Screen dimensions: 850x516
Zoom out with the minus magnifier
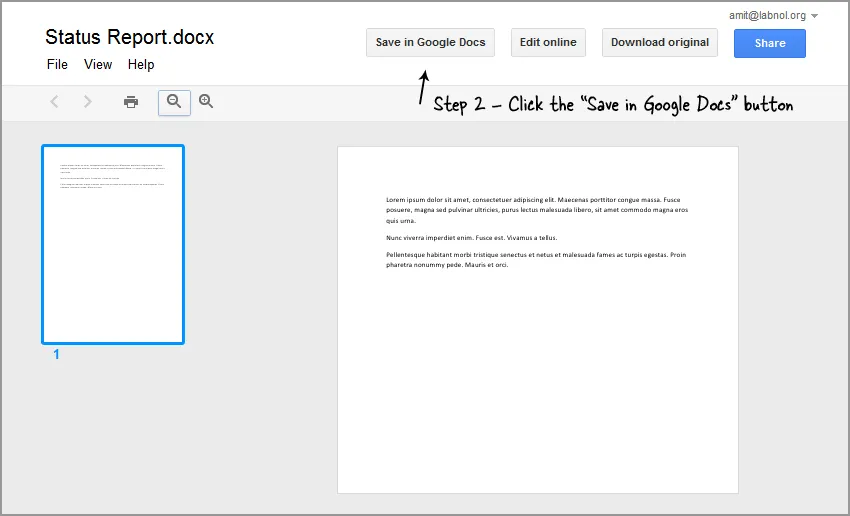(x=174, y=102)
